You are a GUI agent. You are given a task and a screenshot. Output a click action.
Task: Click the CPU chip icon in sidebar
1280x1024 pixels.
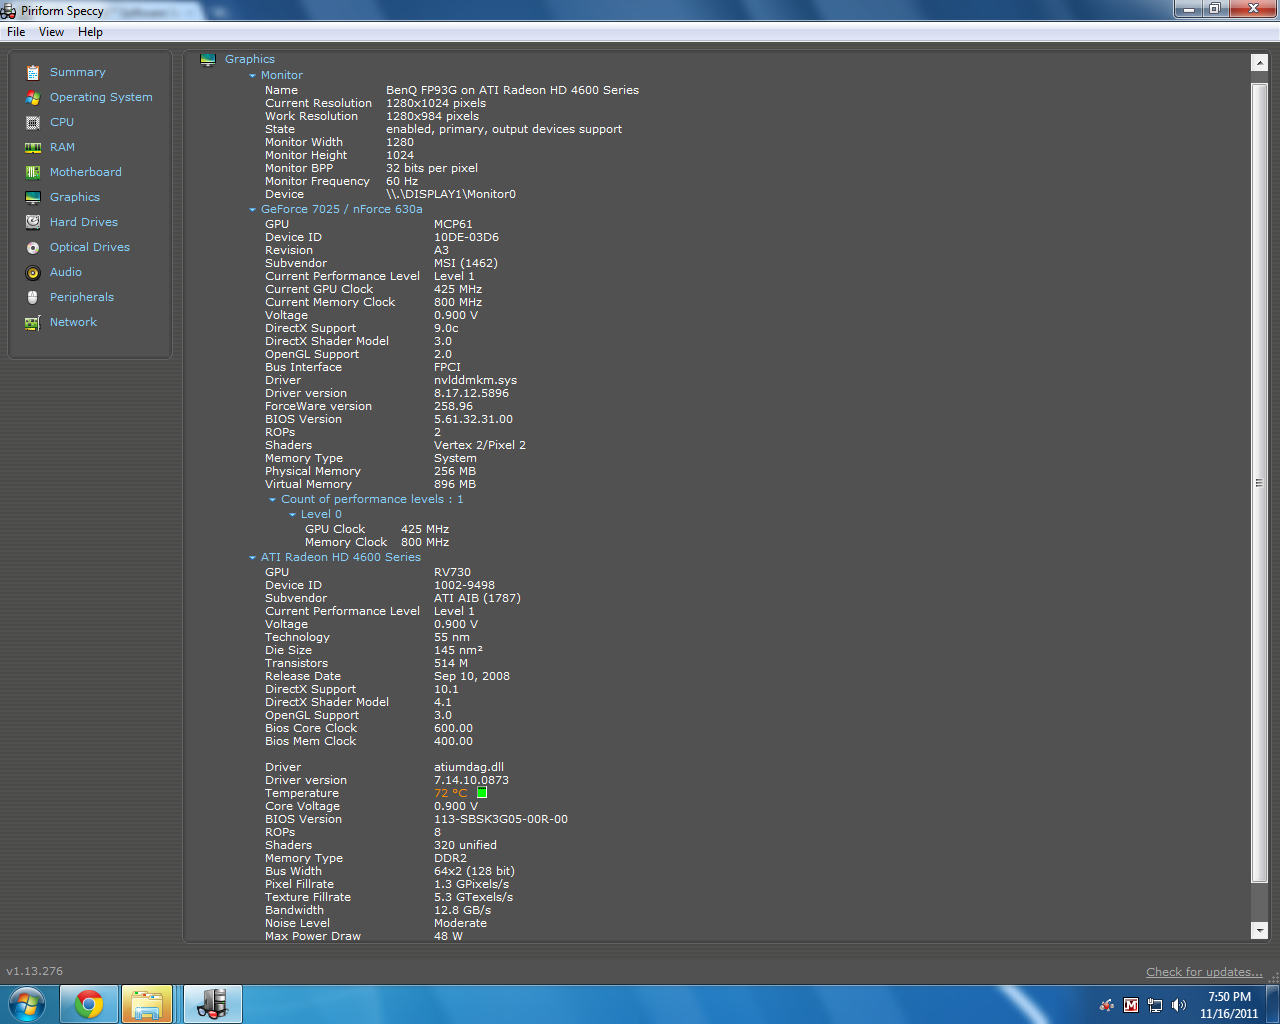[33, 122]
